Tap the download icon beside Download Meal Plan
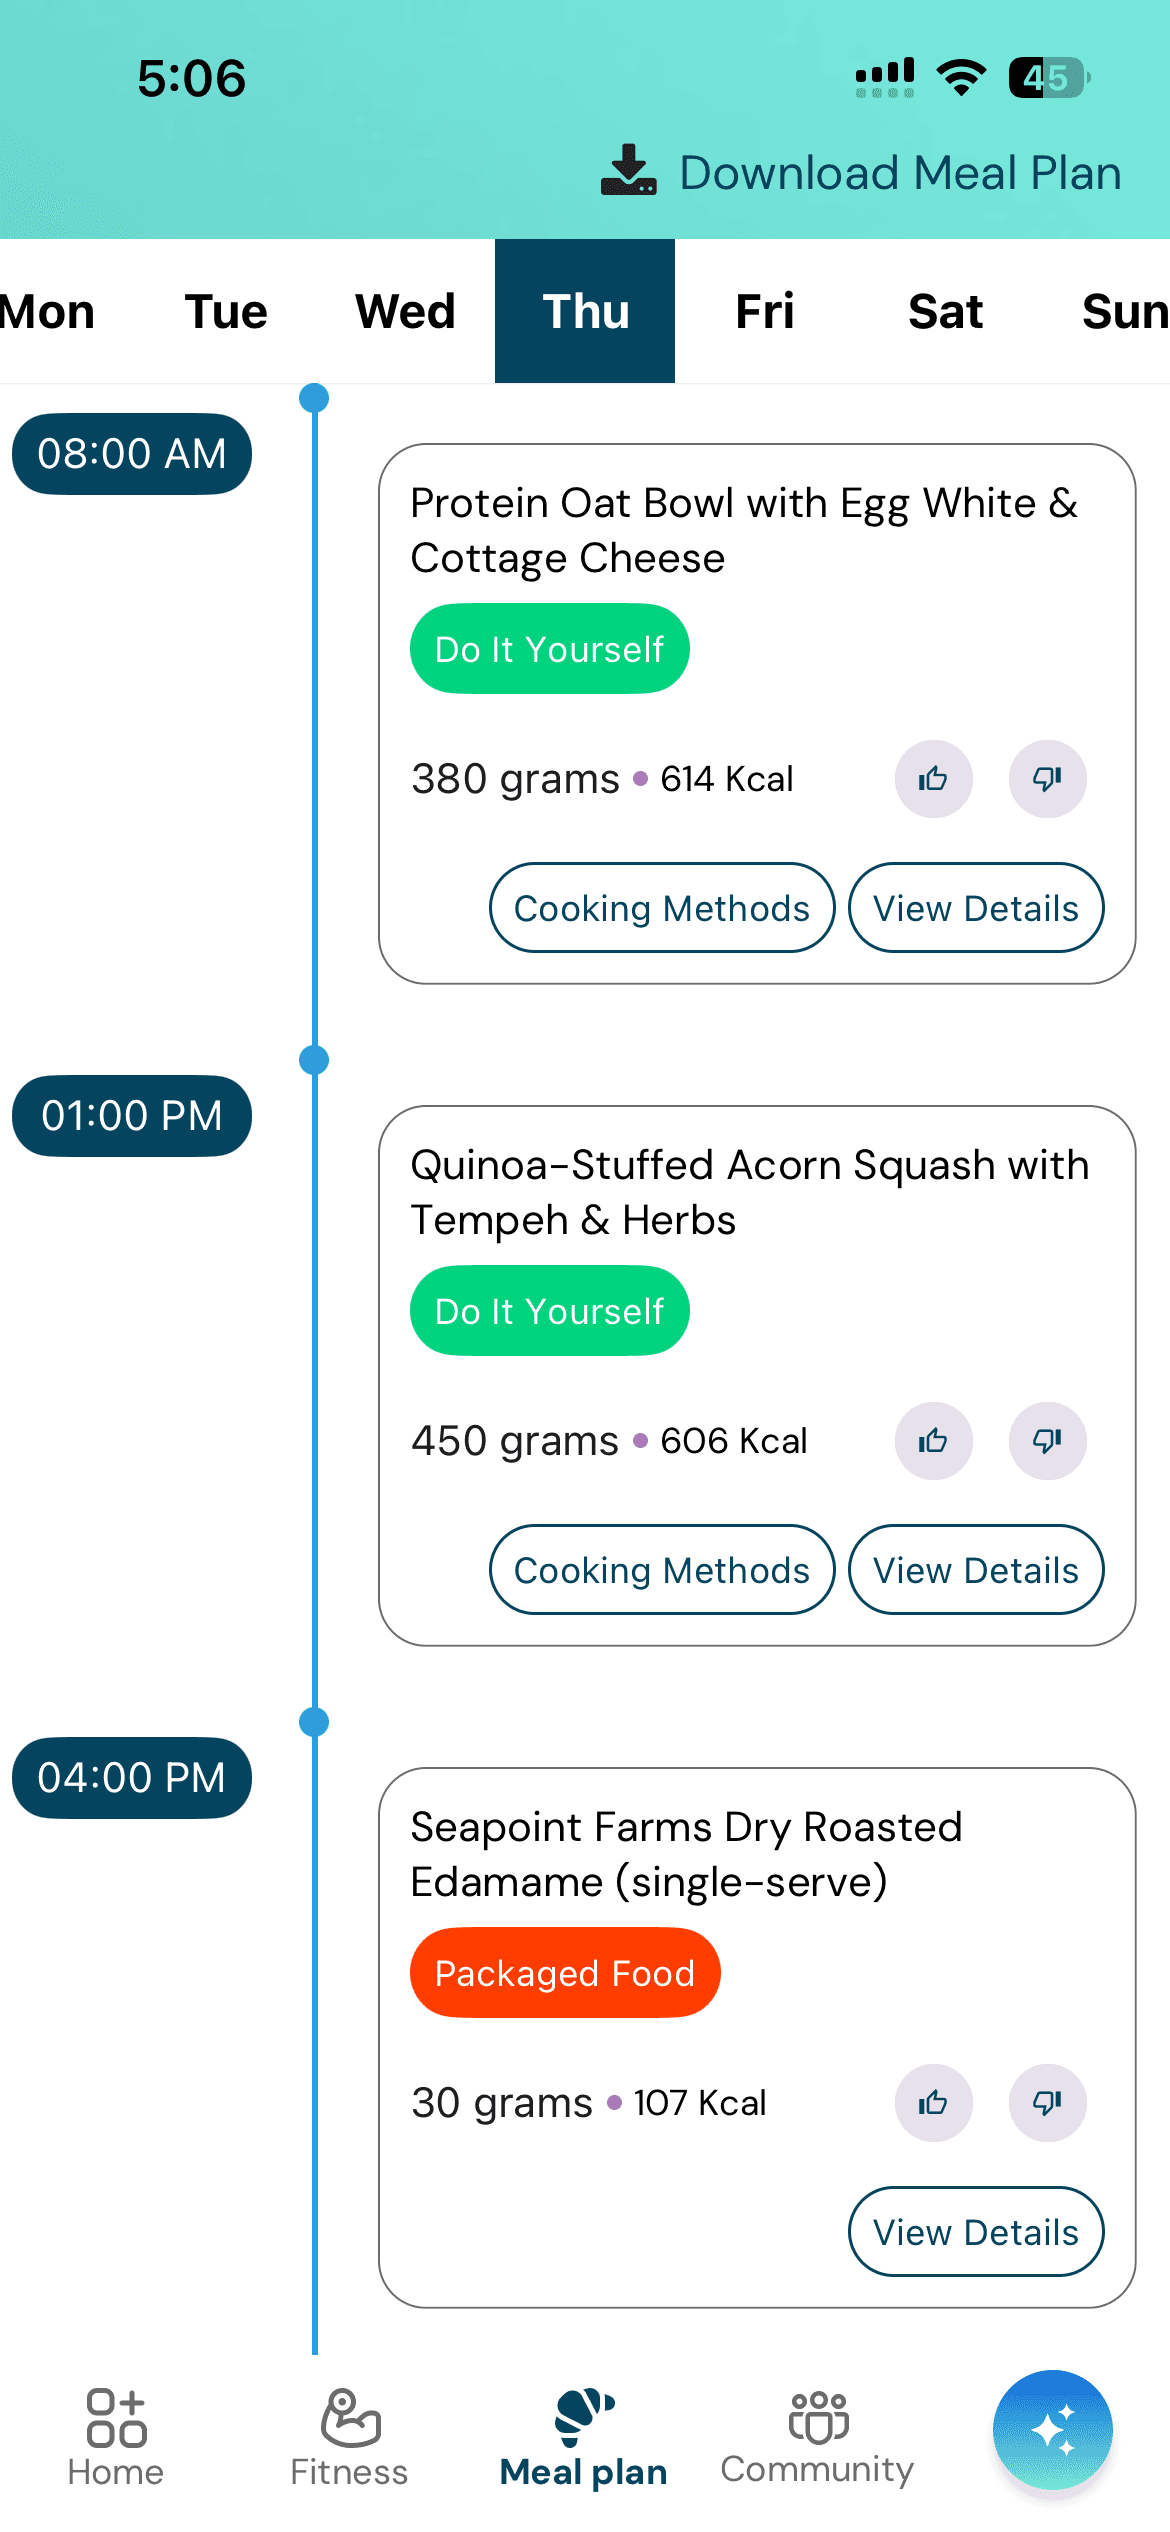The height and width of the screenshot is (2532, 1170). pyautogui.click(x=628, y=171)
